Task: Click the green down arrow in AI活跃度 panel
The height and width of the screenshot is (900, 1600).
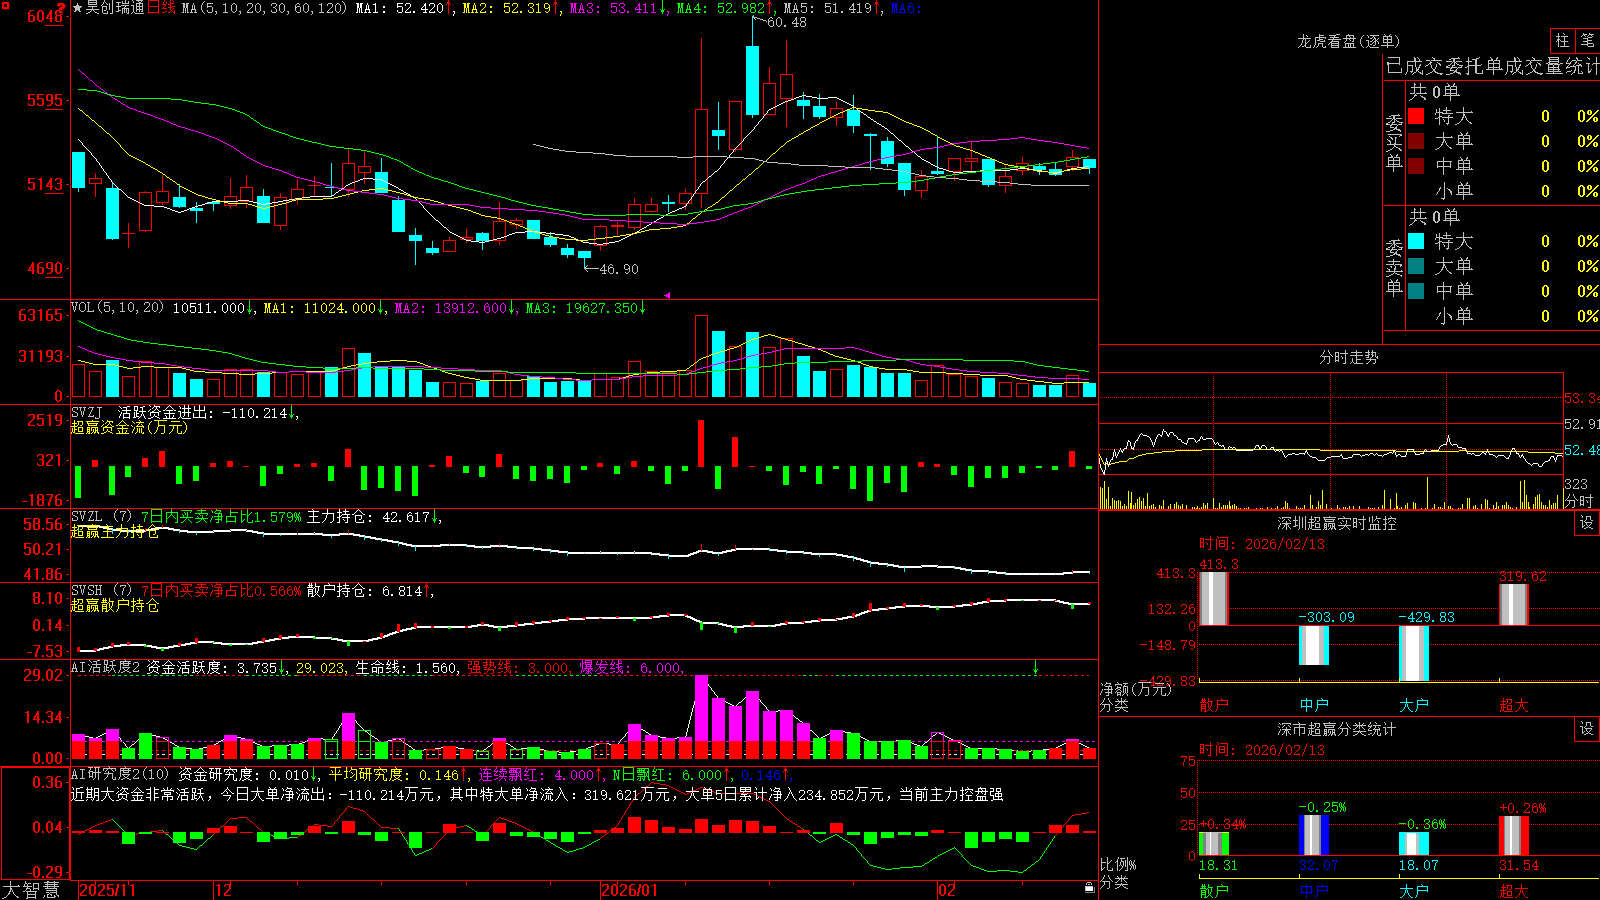Action: (1035, 667)
